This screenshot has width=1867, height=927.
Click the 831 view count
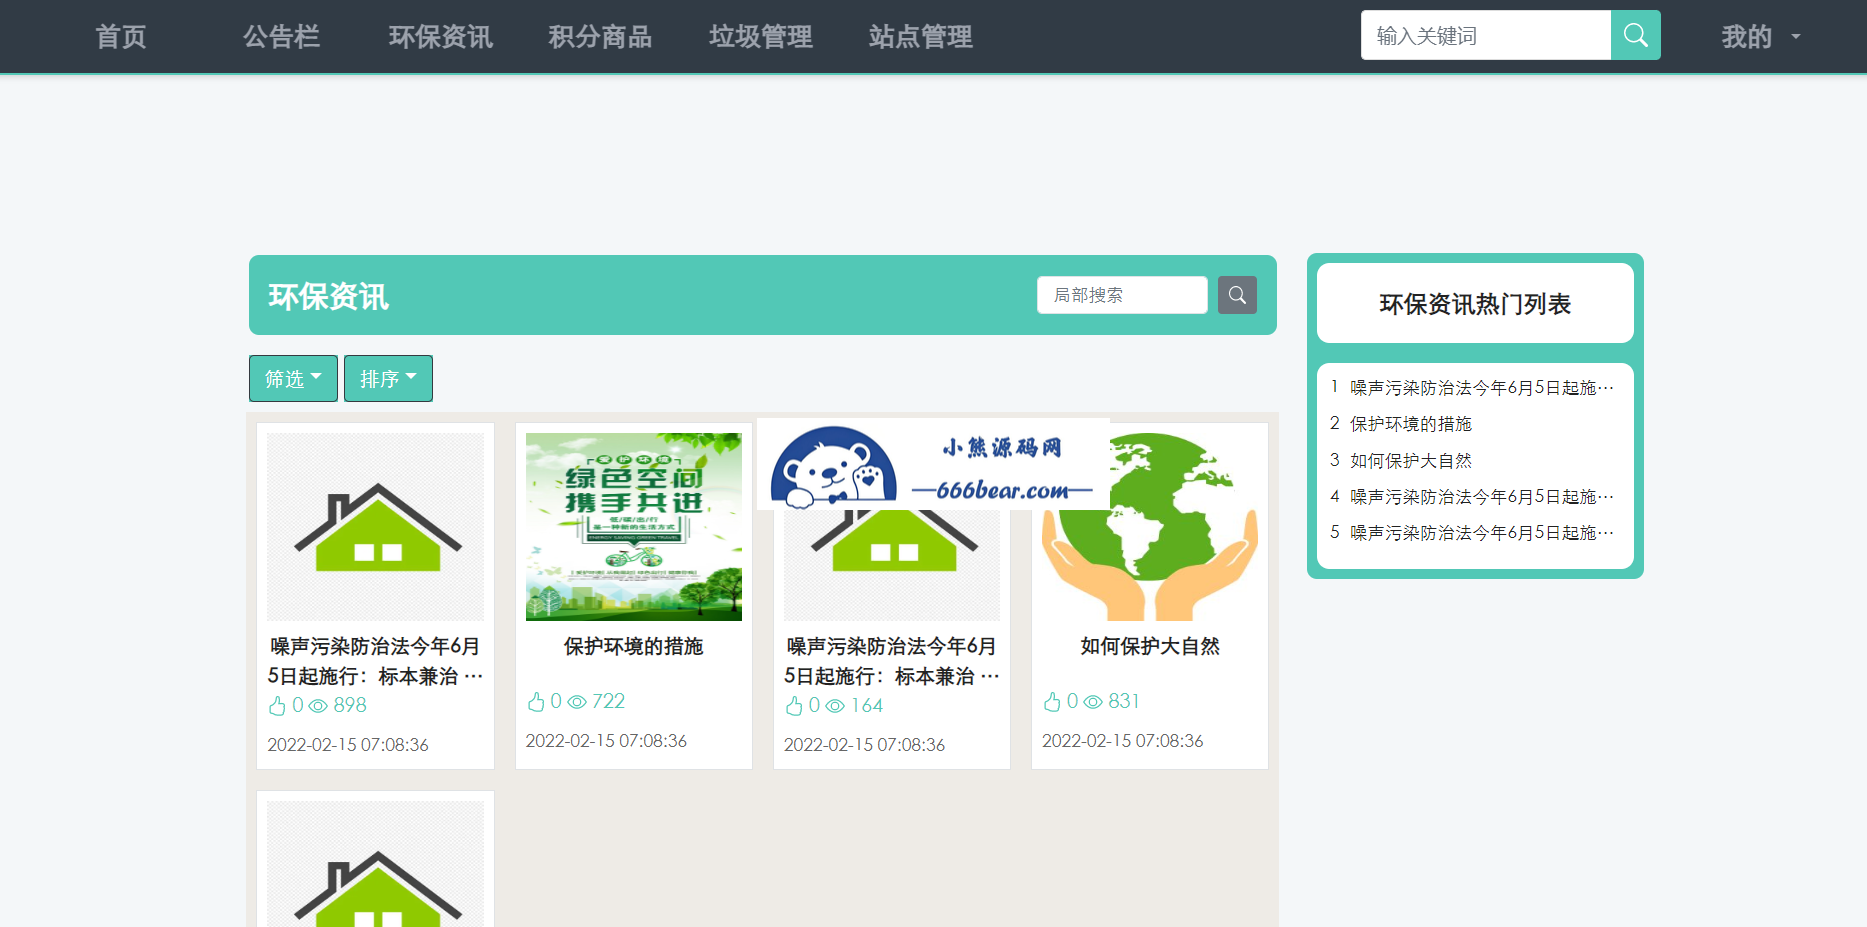click(x=1124, y=702)
